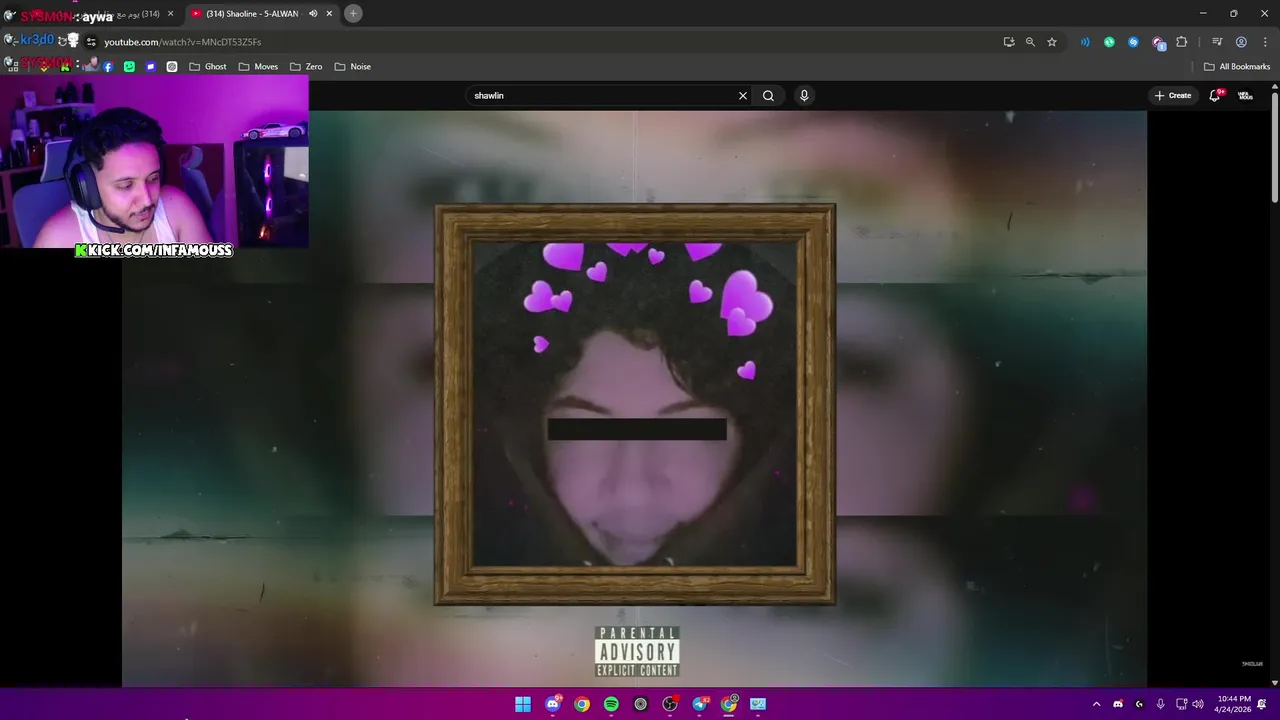Open the Ghost bookmarks folder
This screenshot has height=720, width=1280.
coord(208,67)
